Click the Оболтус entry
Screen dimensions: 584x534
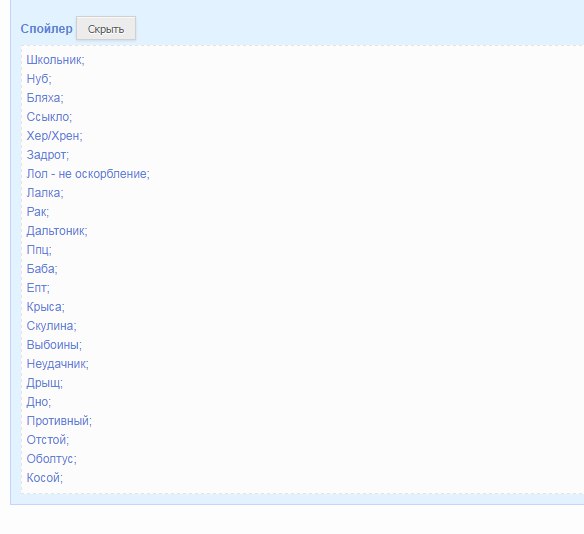pyautogui.click(x=51, y=458)
